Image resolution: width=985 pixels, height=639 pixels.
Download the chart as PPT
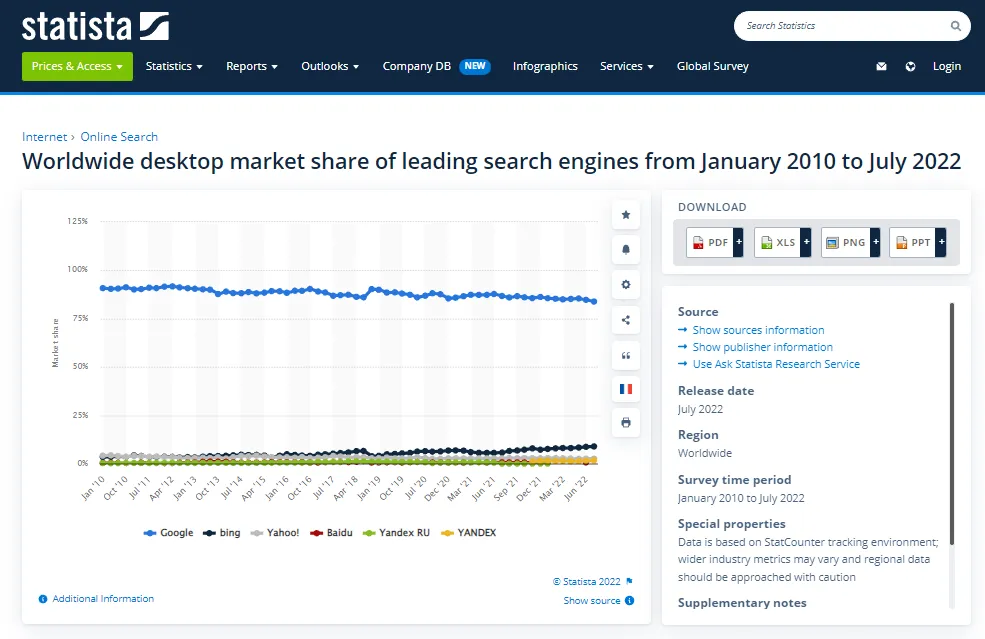[x=918, y=243]
